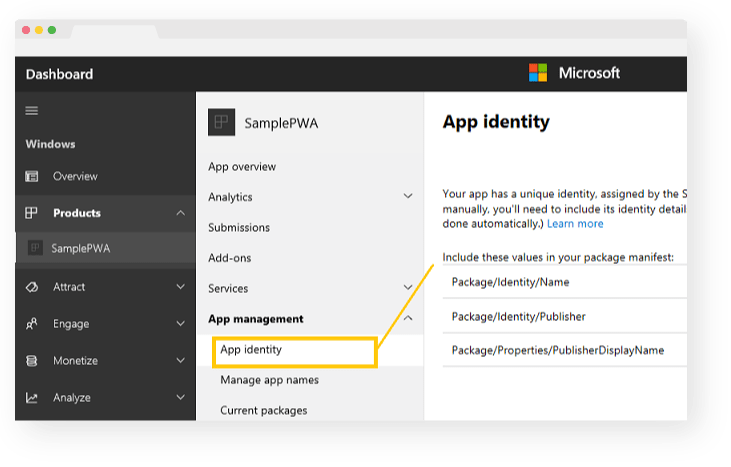Viewport: 731px width, 467px height.
Task: Click the Overview icon in sidebar
Action: click(32, 176)
